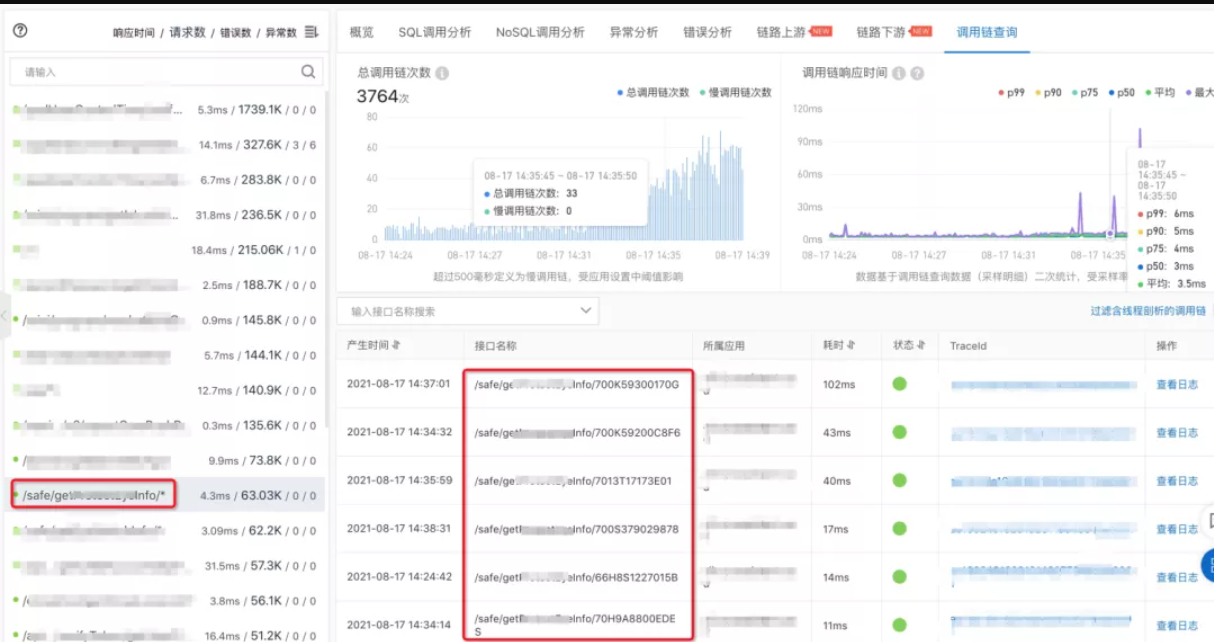Toggle p50 legend series

(1122, 92)
